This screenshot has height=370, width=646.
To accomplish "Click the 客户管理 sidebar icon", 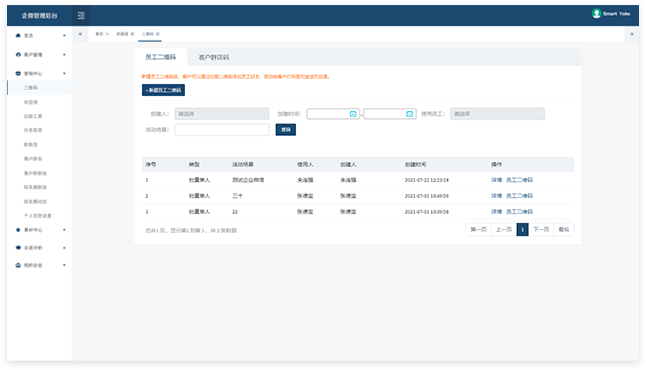I will pyautogui.click(x=18, y=54).
